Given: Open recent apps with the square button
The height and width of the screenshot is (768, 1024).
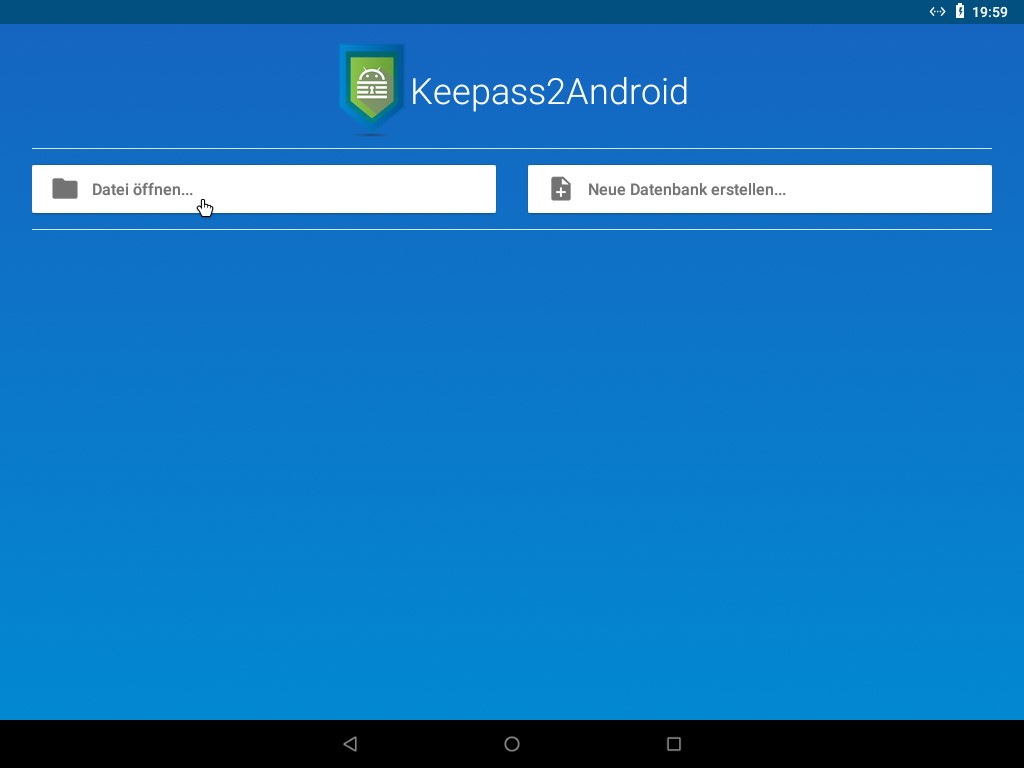Looking at the screenshot, I should click(673, 744).
